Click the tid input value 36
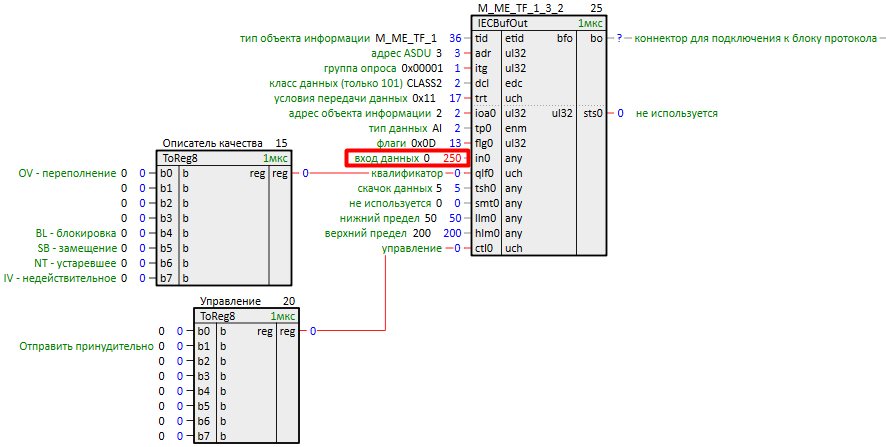 [455, 38]
